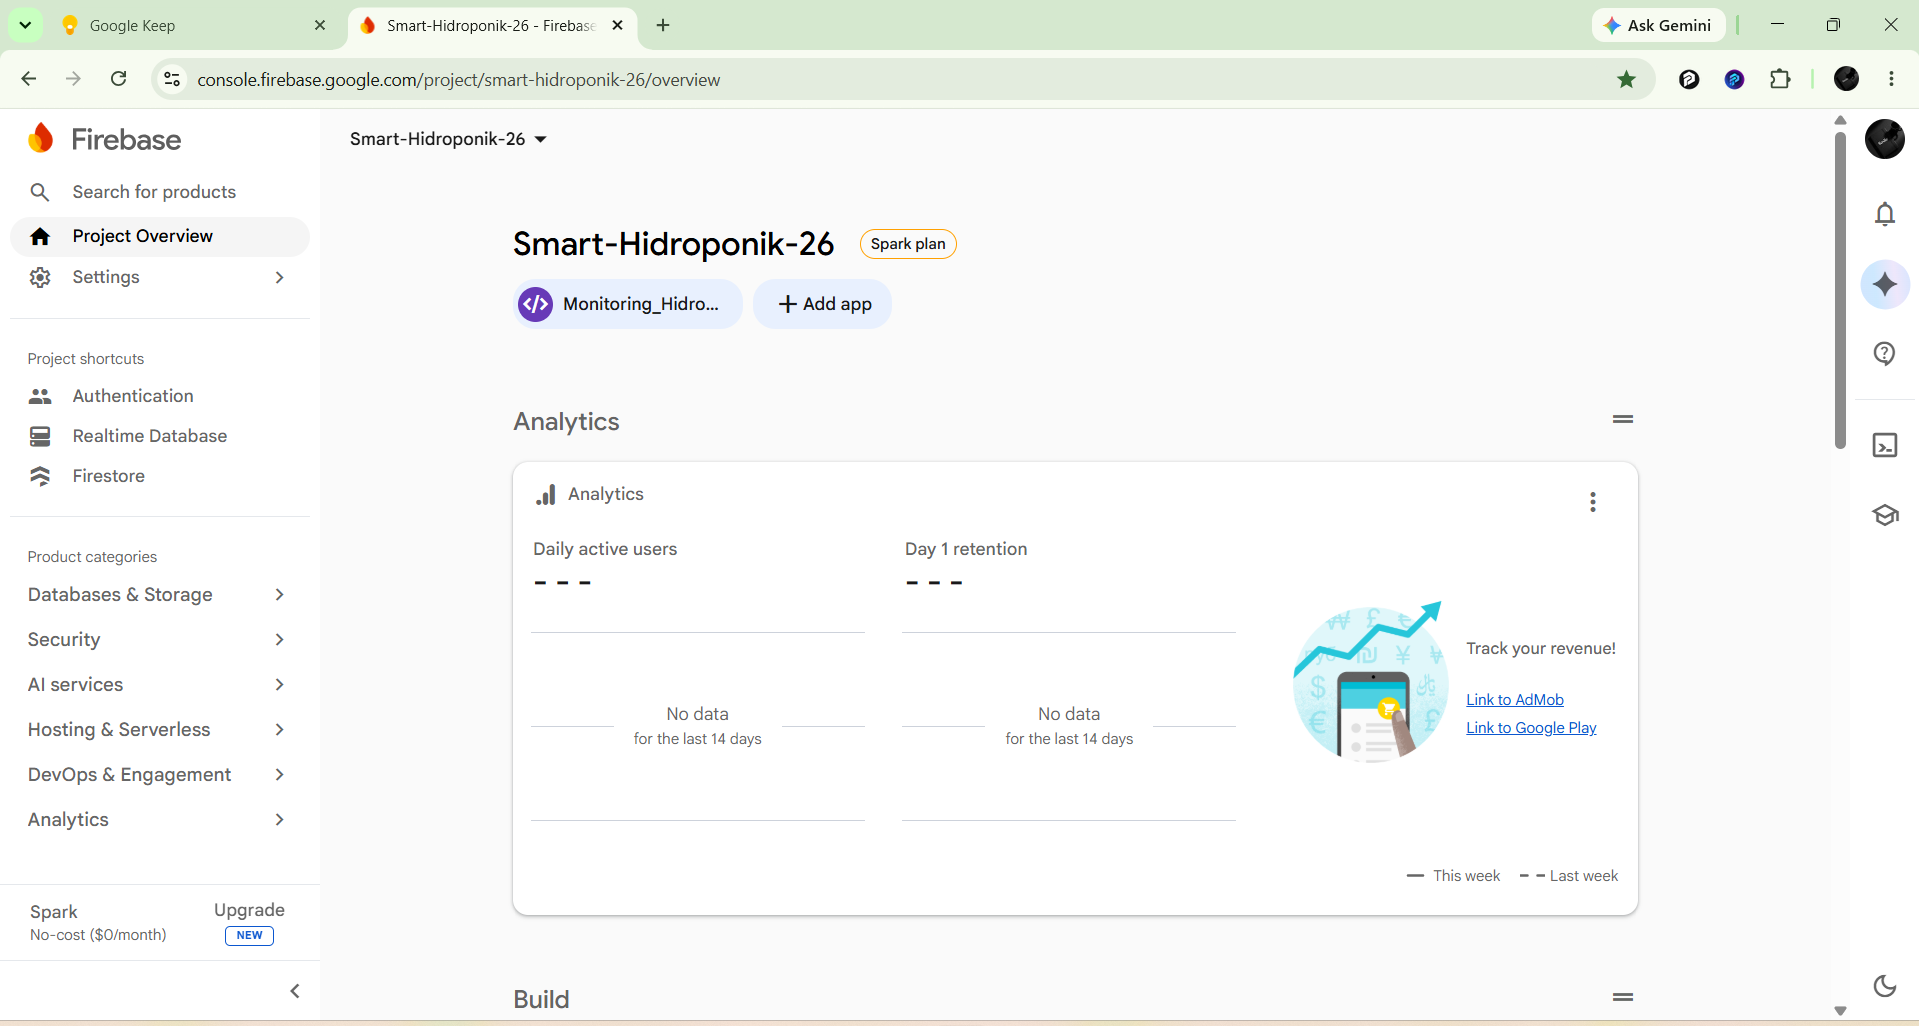
Task: Bookmark star icon in address bar
Action: coord(1627,79)
